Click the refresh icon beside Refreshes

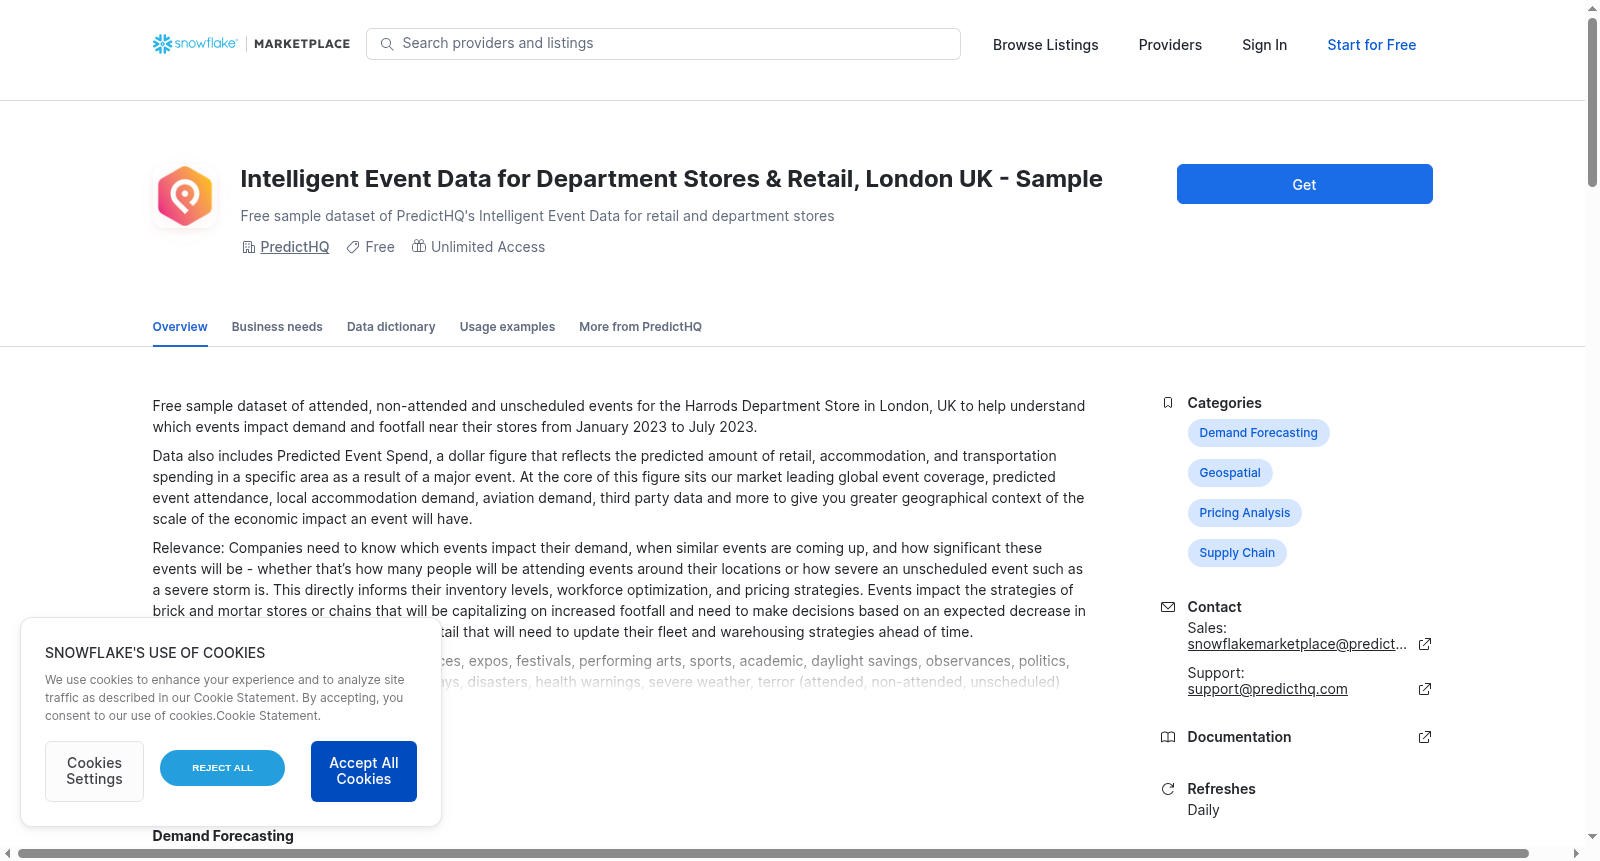coord(1167,789)
